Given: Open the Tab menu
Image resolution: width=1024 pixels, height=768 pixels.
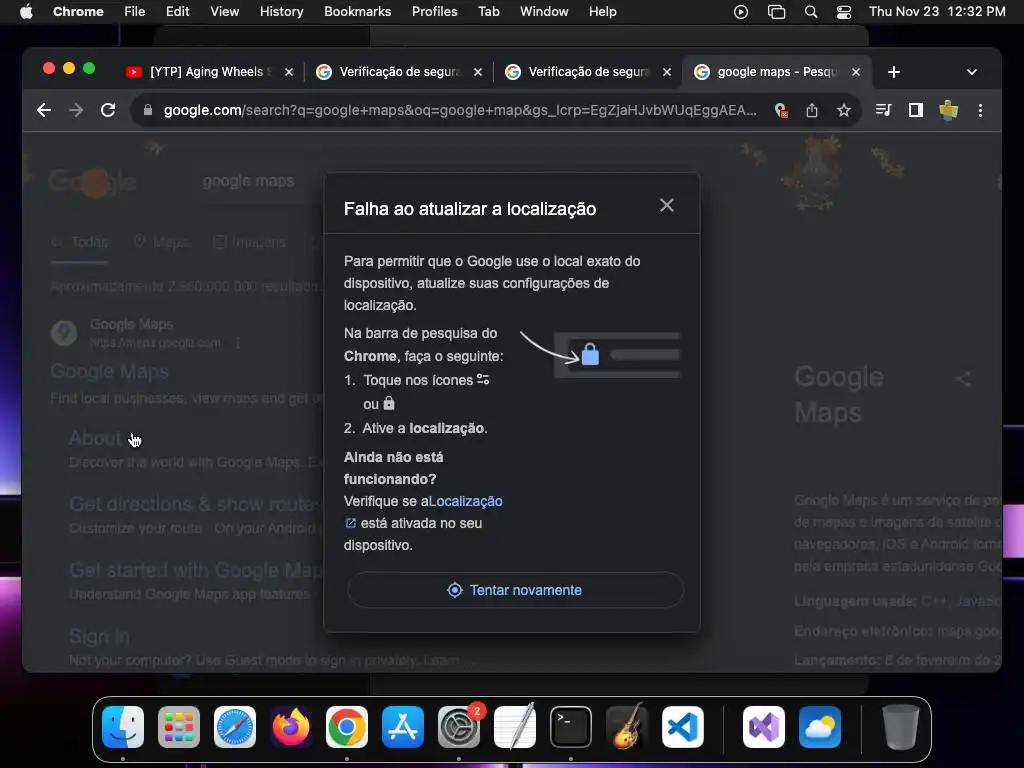Looking at the screenshot, I should tap(488, 12).
